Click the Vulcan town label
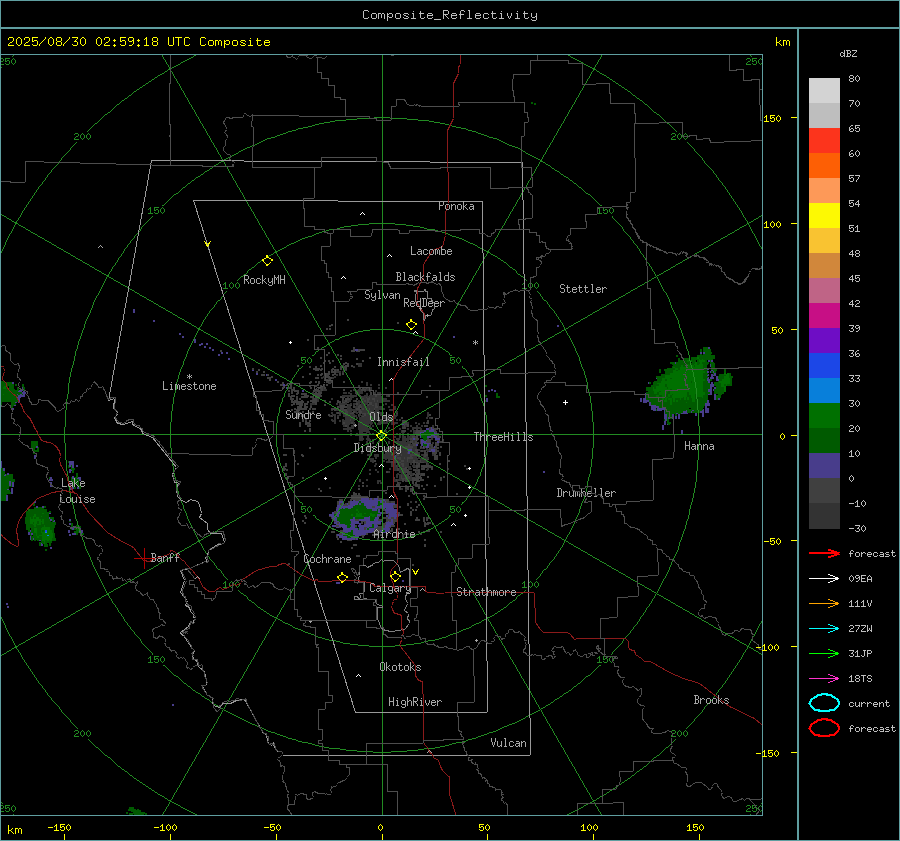 coord(508,743)
